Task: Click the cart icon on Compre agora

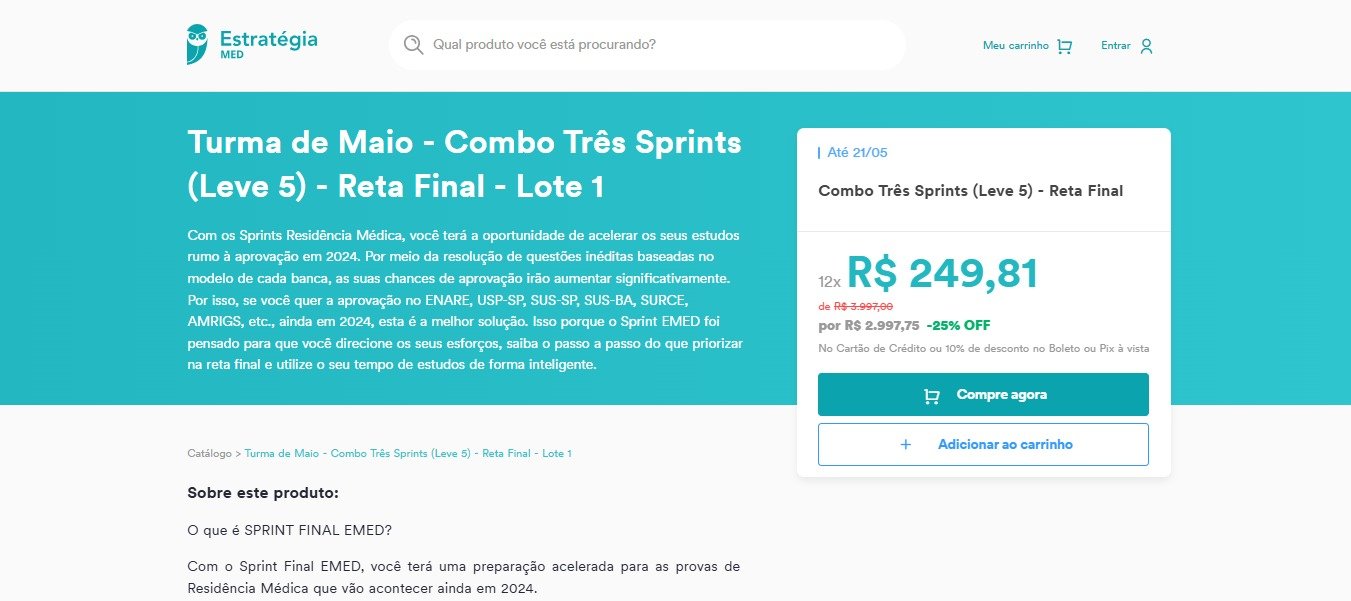Action: point(932,396)
